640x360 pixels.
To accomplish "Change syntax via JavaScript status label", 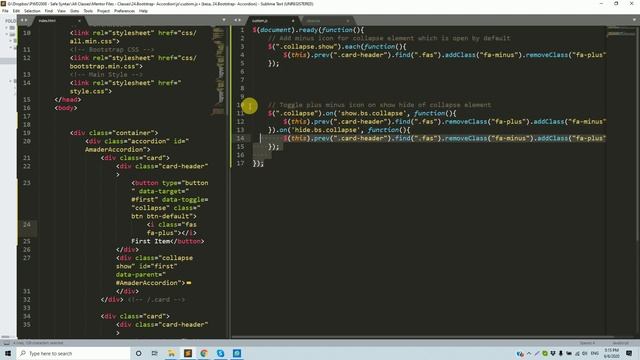I will (x=620, y=343).
